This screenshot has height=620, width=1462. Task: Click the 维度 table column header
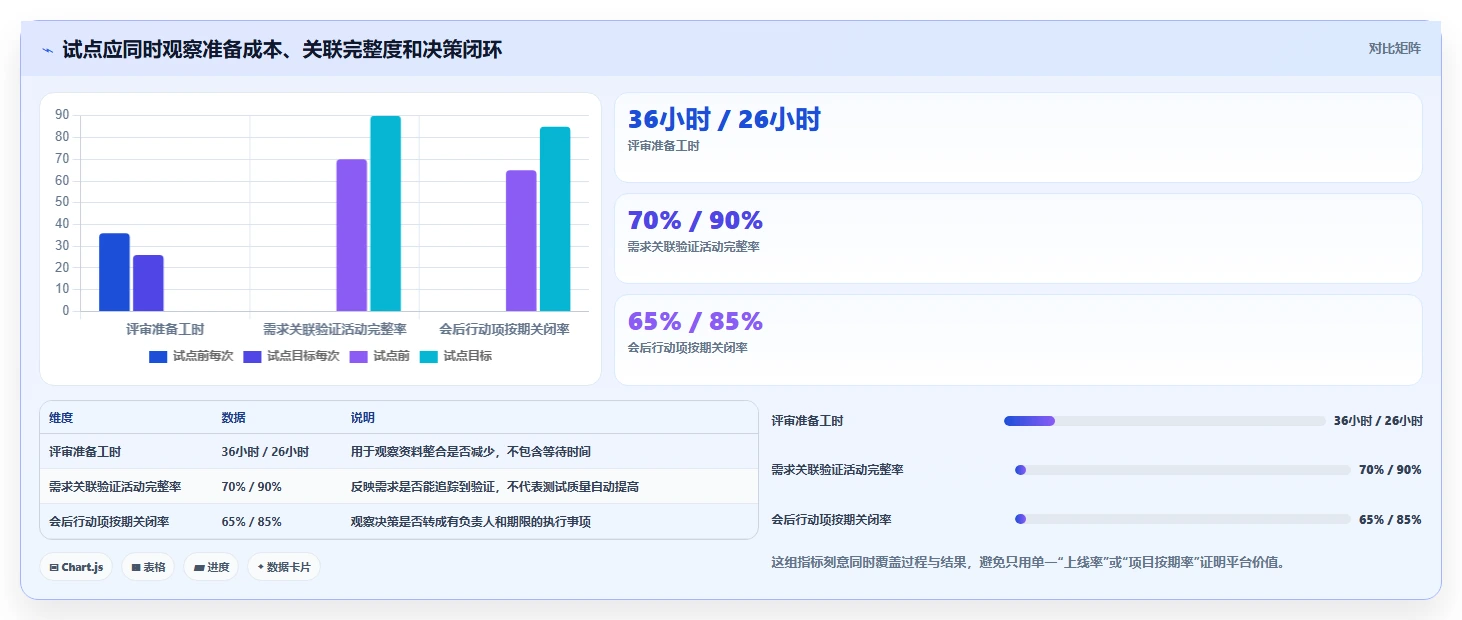61,418
